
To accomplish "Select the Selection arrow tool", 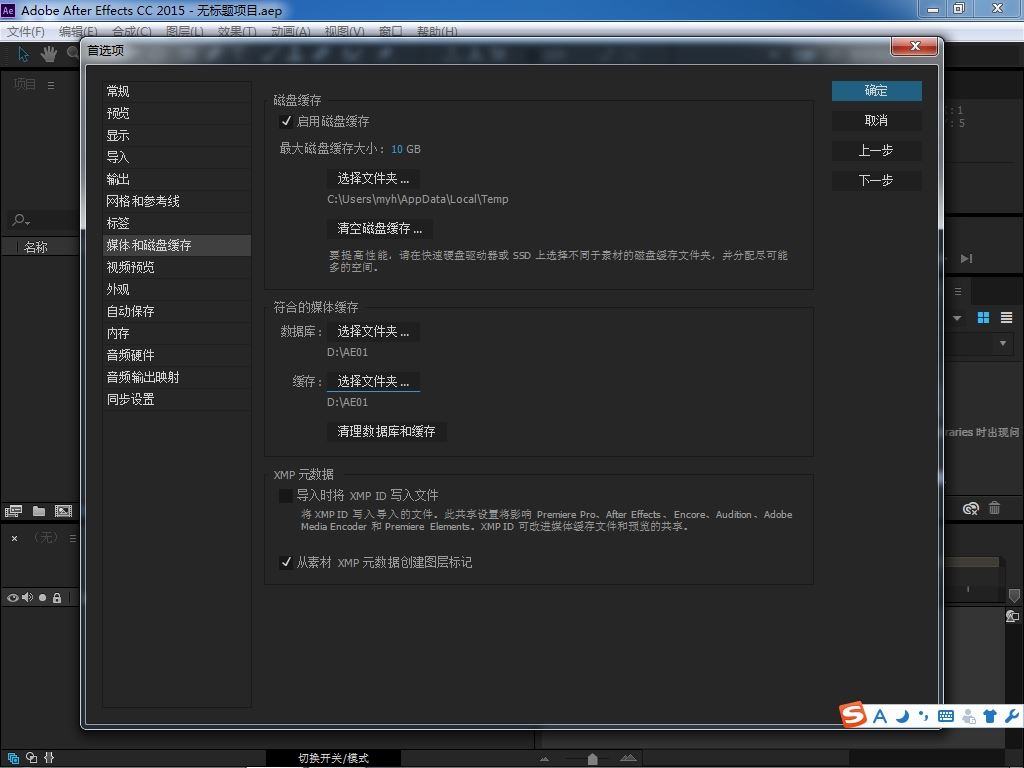I will pos(24,54).
